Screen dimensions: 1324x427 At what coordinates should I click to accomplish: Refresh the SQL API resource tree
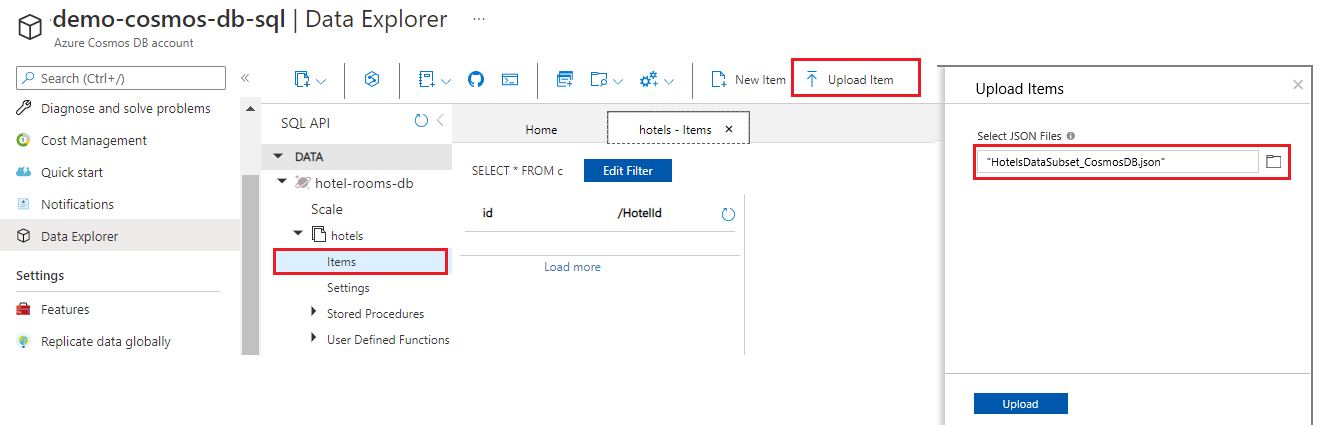pyautogui.click(x=421, y=121)
